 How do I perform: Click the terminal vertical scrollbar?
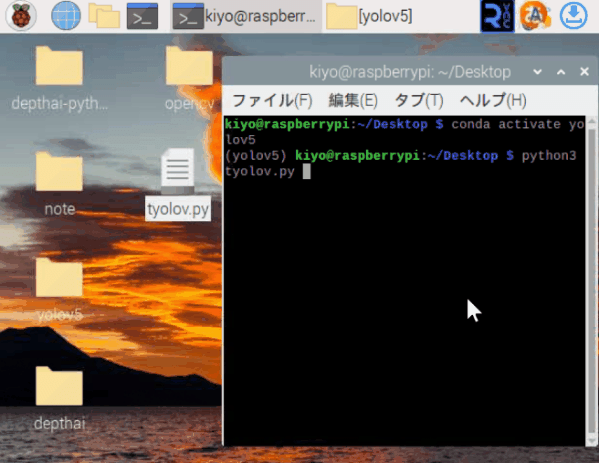[x=592, y=281]
